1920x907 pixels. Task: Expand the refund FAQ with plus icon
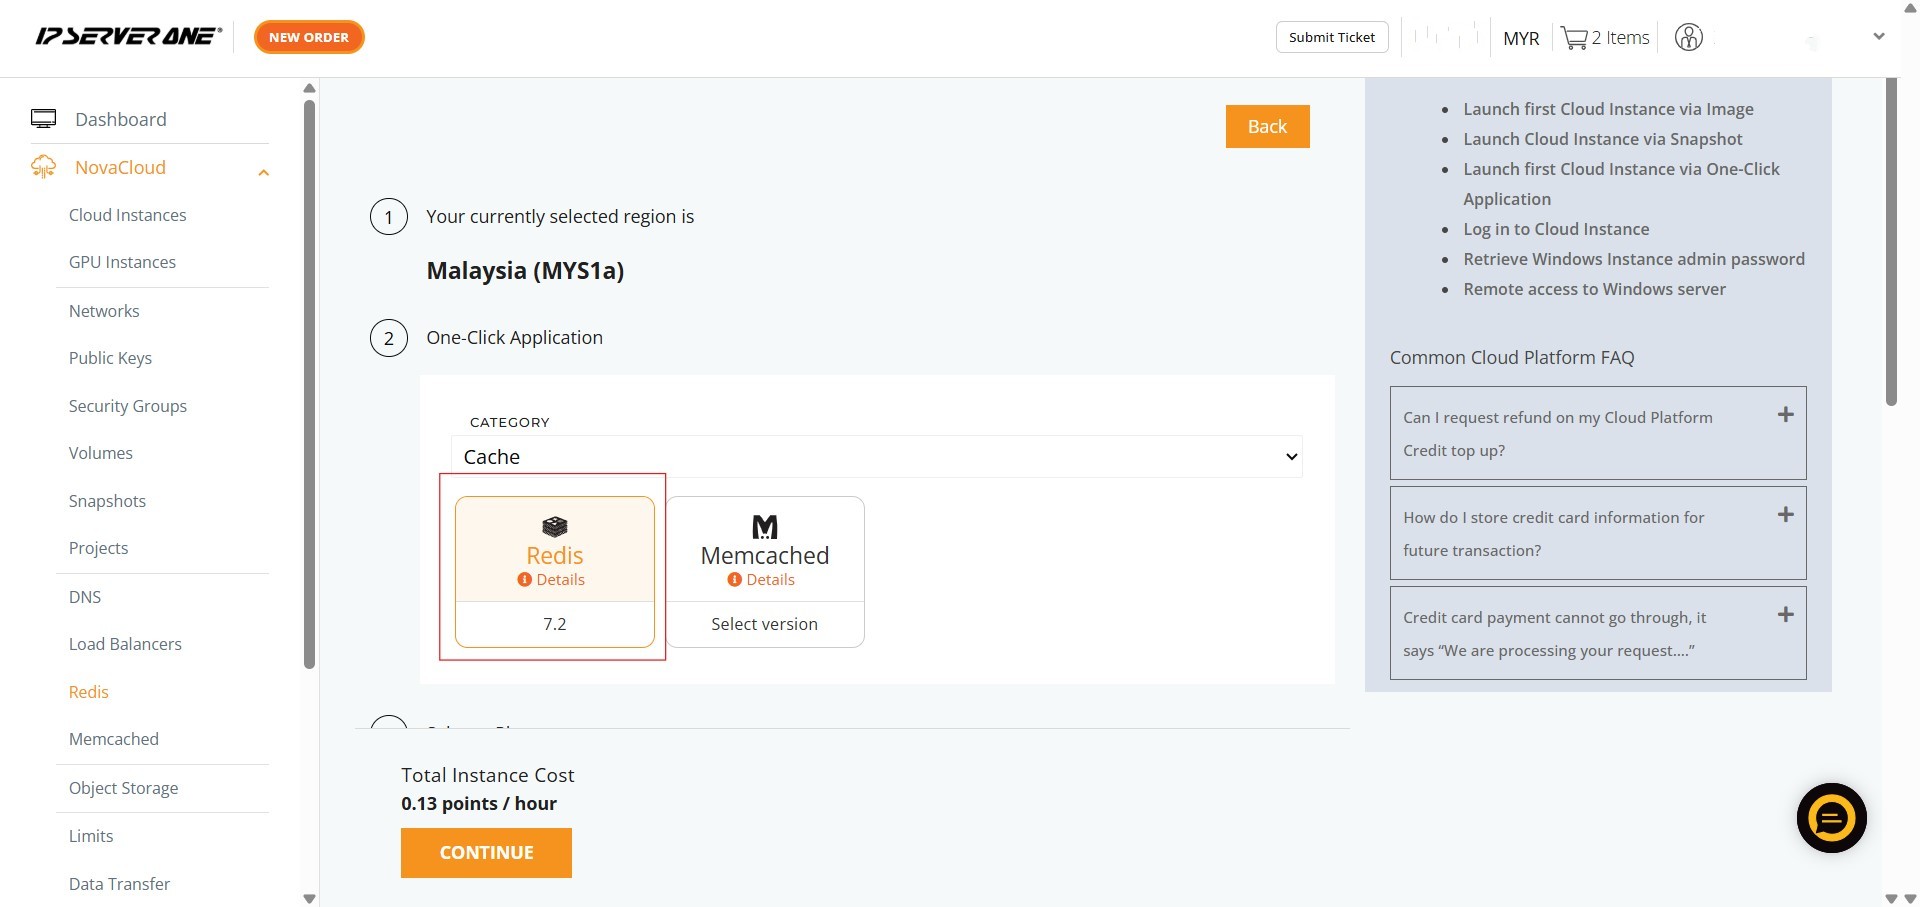point(1785,415)
